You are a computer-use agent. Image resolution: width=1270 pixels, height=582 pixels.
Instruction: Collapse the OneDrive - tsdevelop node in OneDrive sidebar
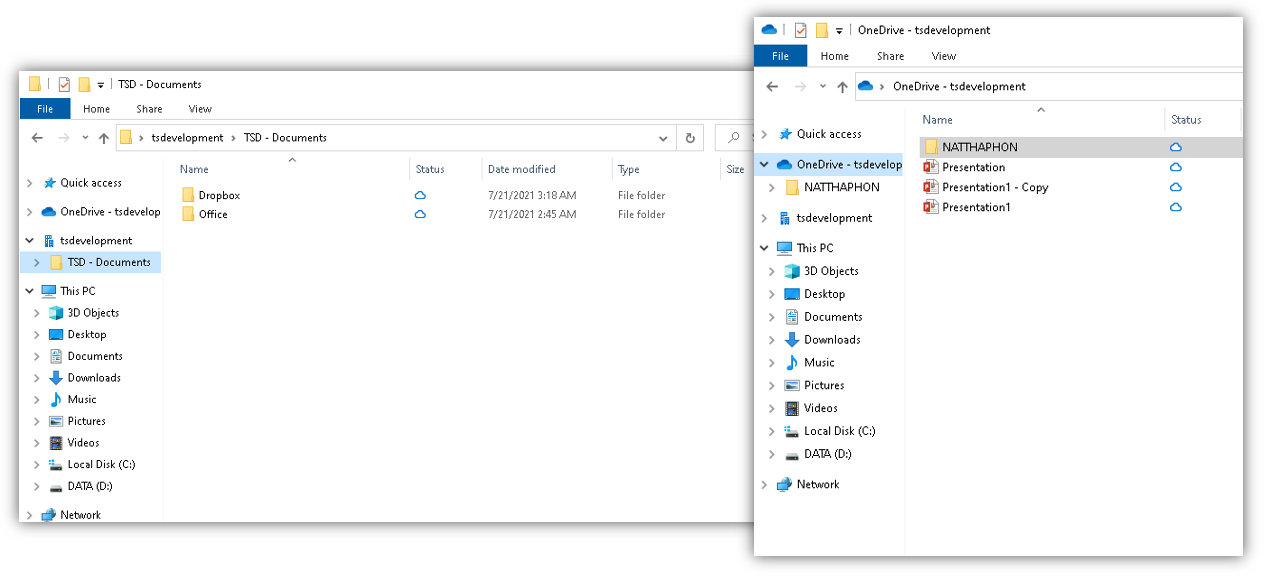tap(764, 164)
